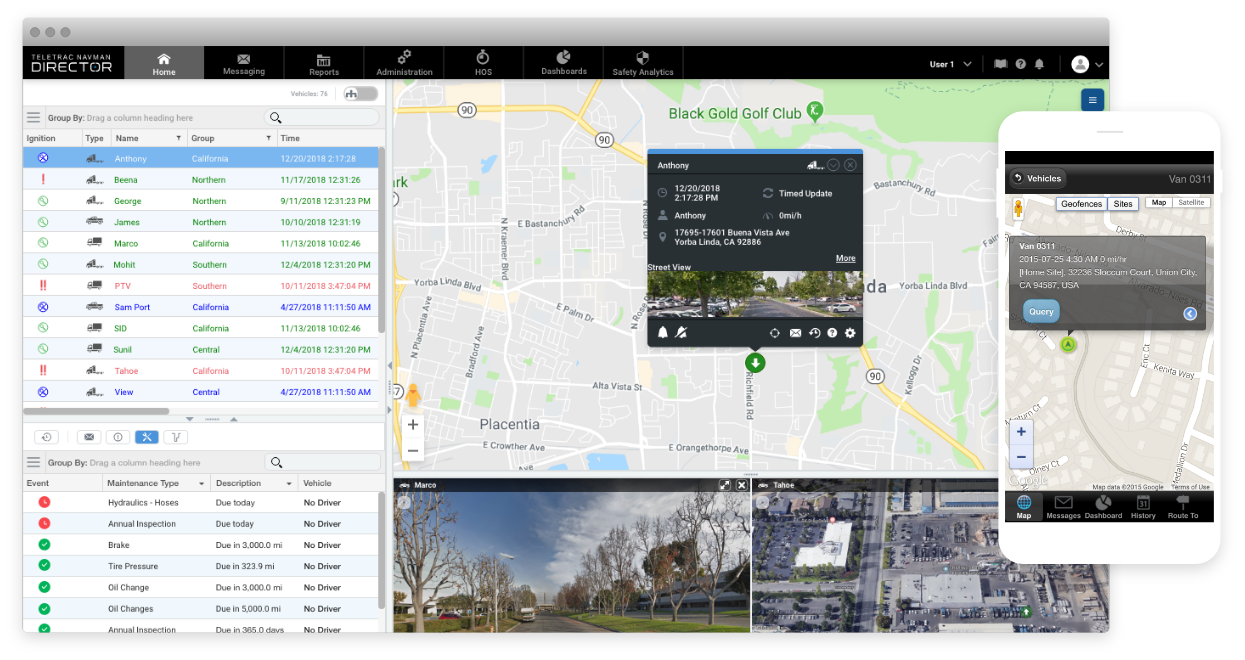This screenshot has width=1245, height=660.
Task: Click the More link in Anthony popup
Action: [x=845, y=258]
